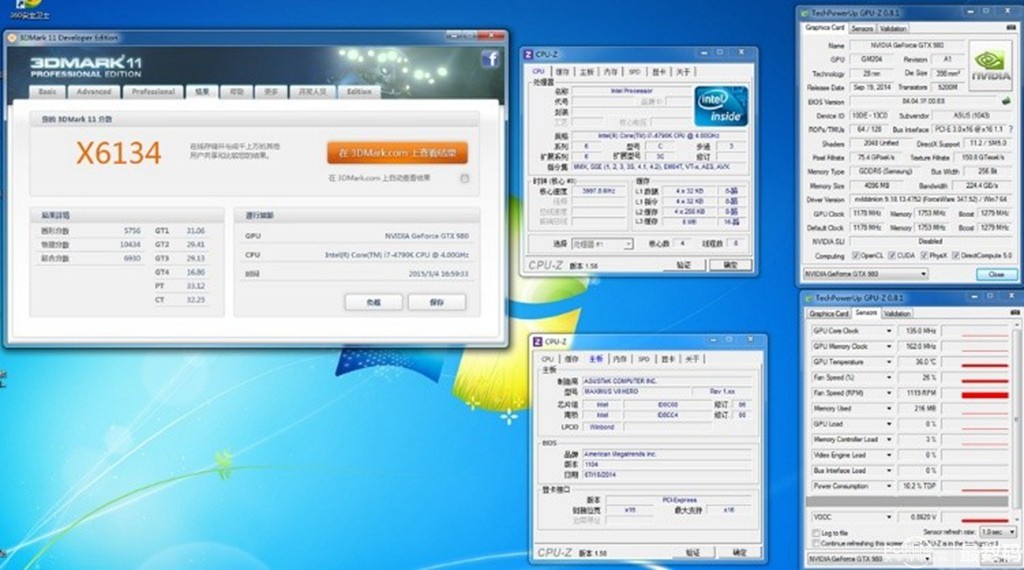Click the X6134 score in 3DMark

[118, 153]
